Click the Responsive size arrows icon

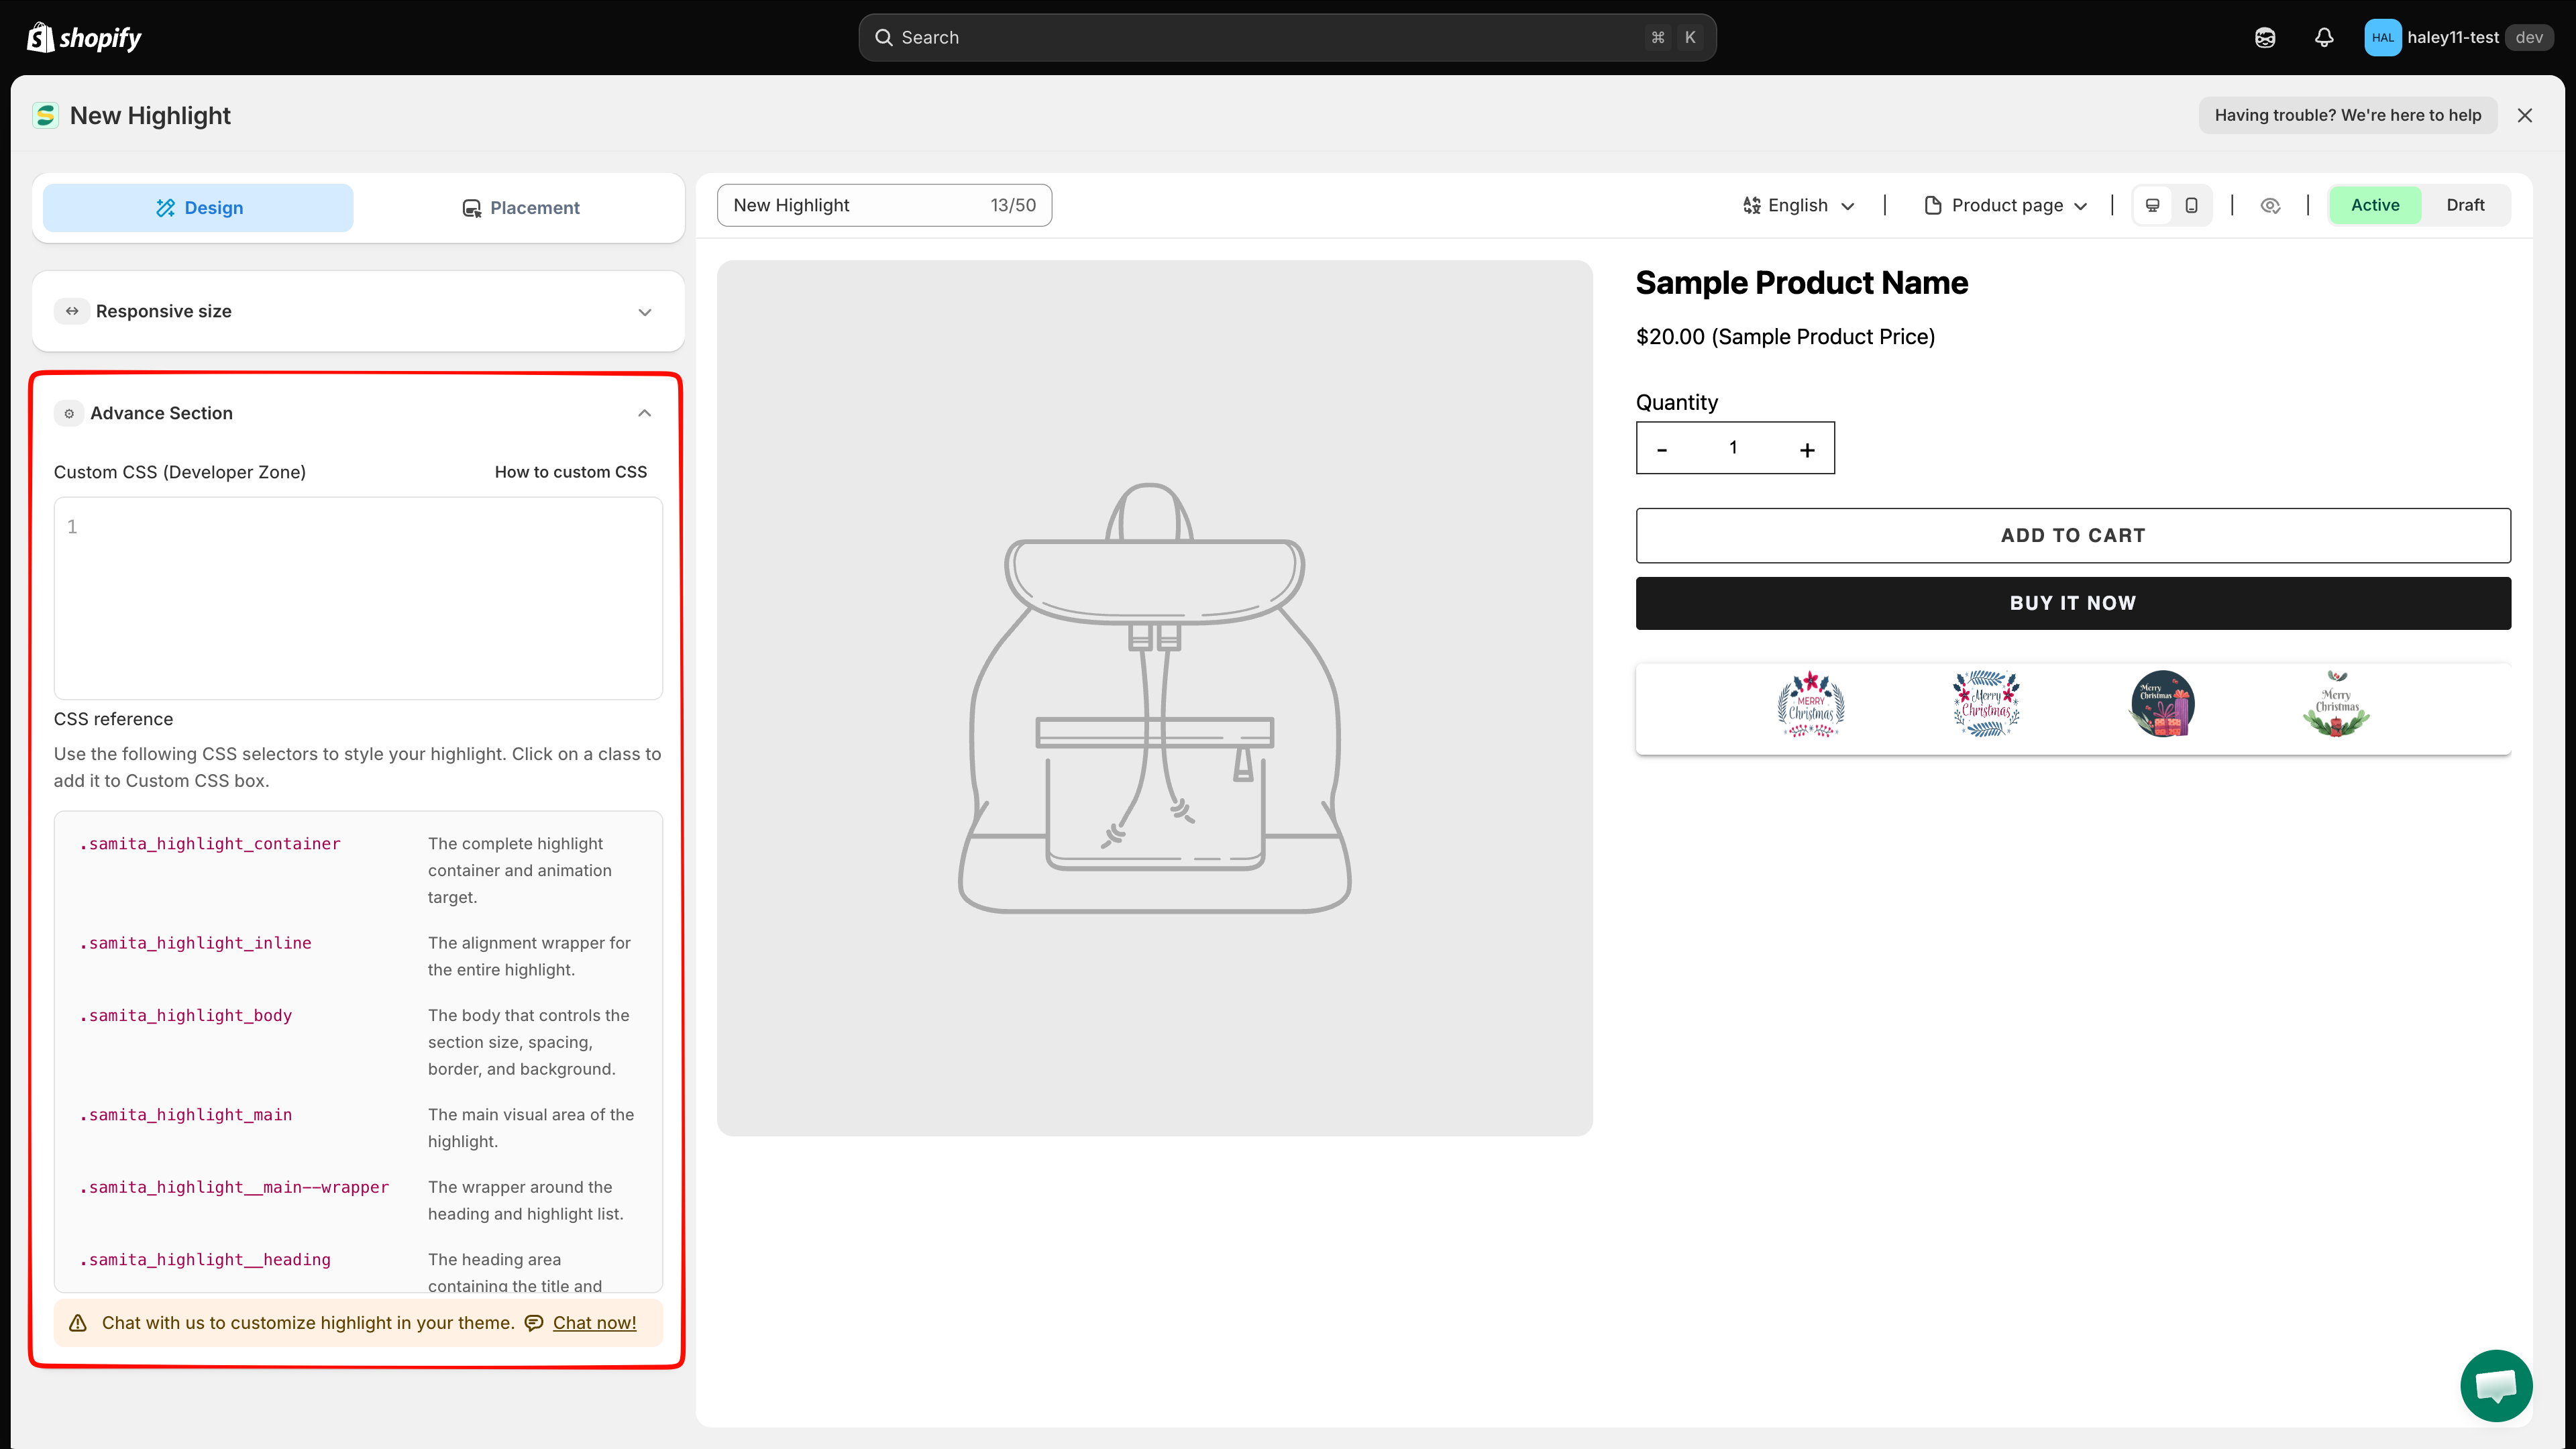coord(72,311)
